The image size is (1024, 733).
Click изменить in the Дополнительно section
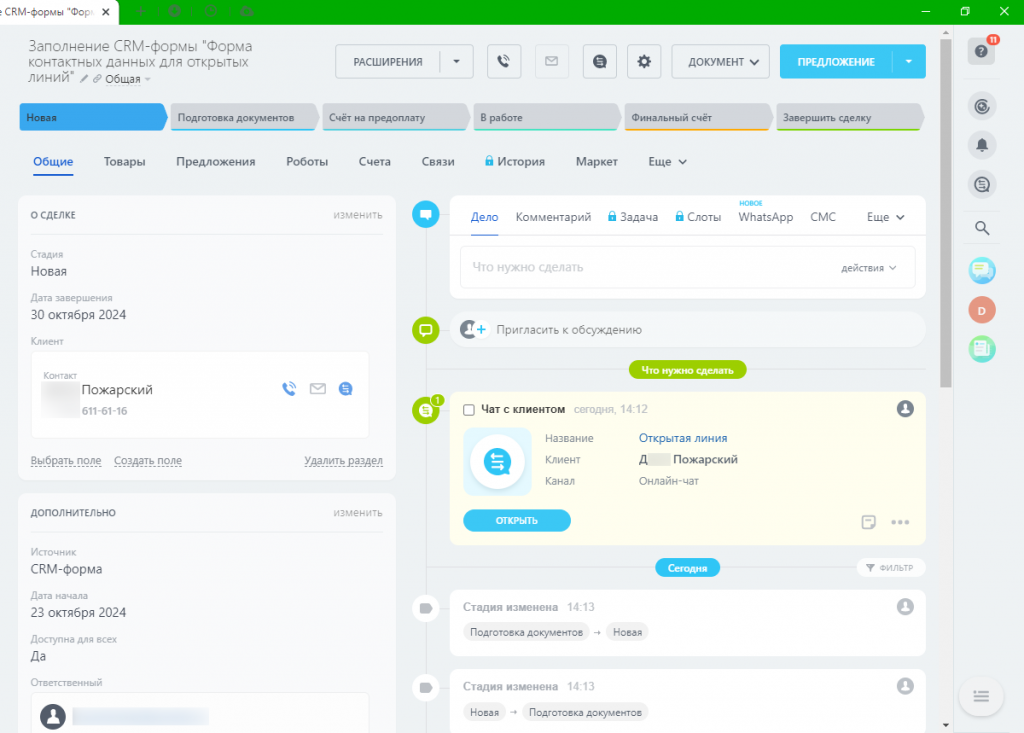pos(358,513)
